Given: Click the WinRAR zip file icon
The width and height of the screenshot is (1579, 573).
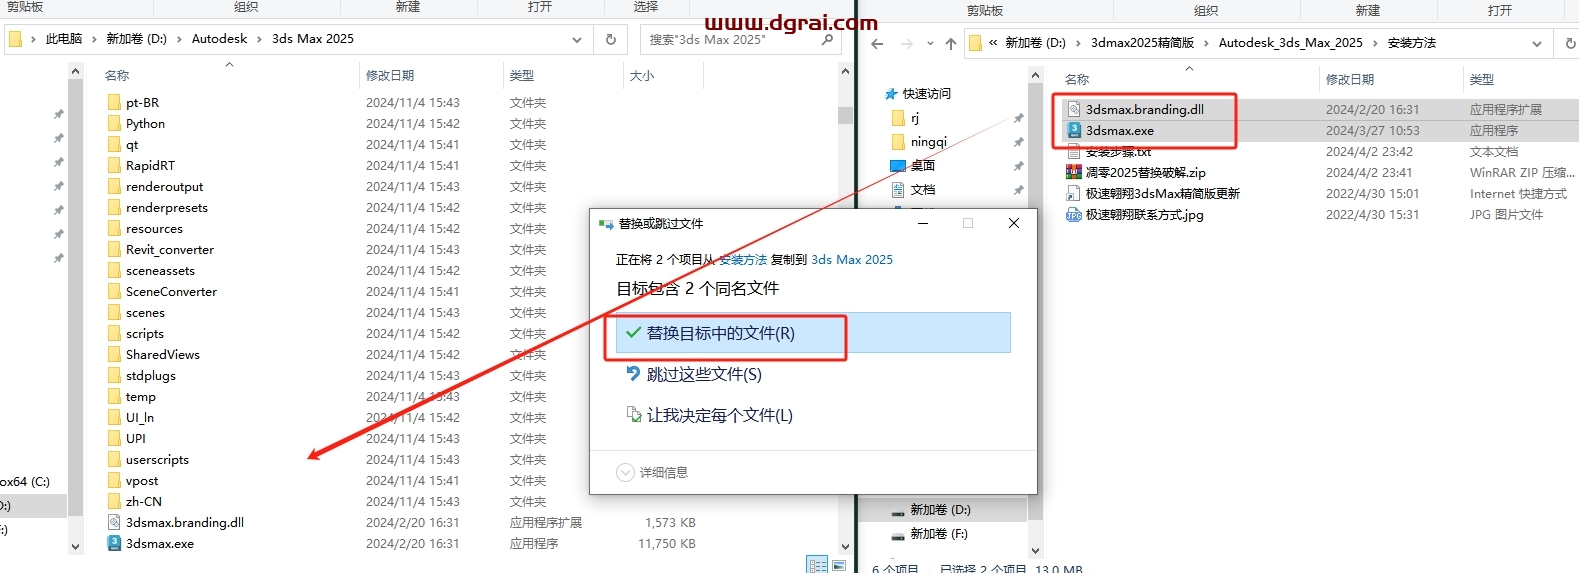Looking at the screenshot, I should [1074, 172].
